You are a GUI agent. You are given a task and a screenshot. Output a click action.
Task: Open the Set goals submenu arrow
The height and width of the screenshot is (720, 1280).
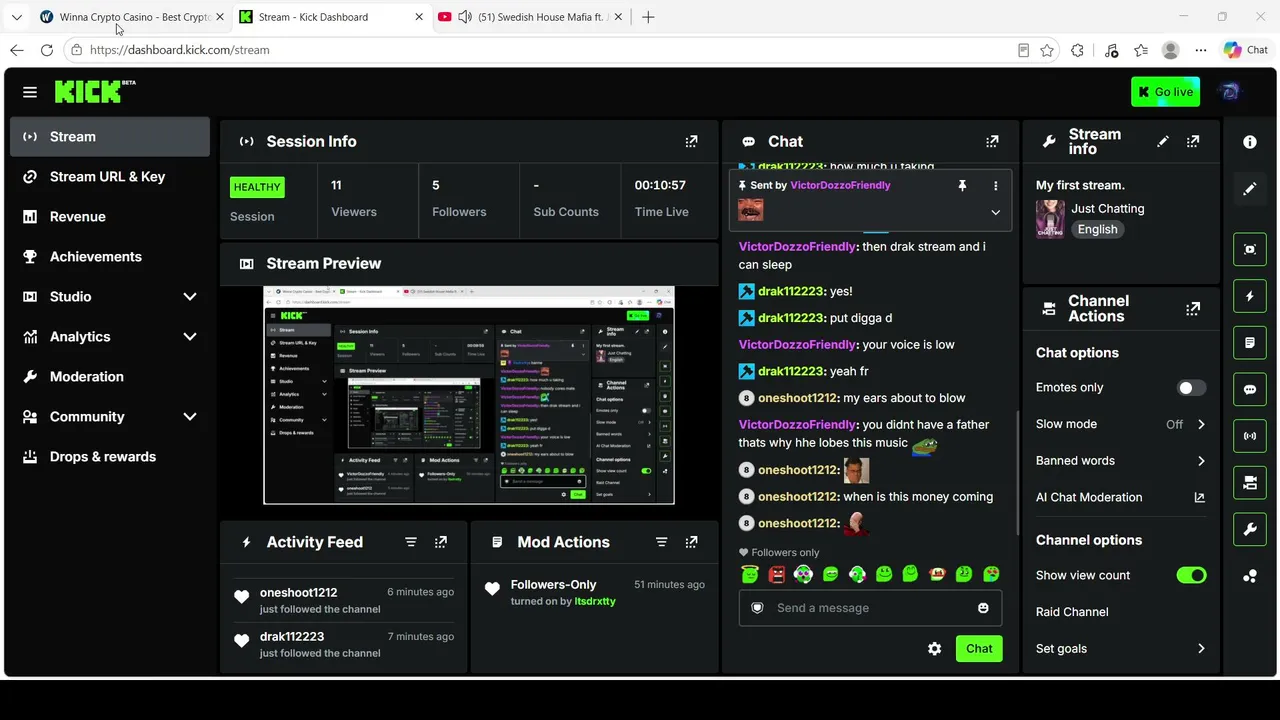(x=1201, y=649)
